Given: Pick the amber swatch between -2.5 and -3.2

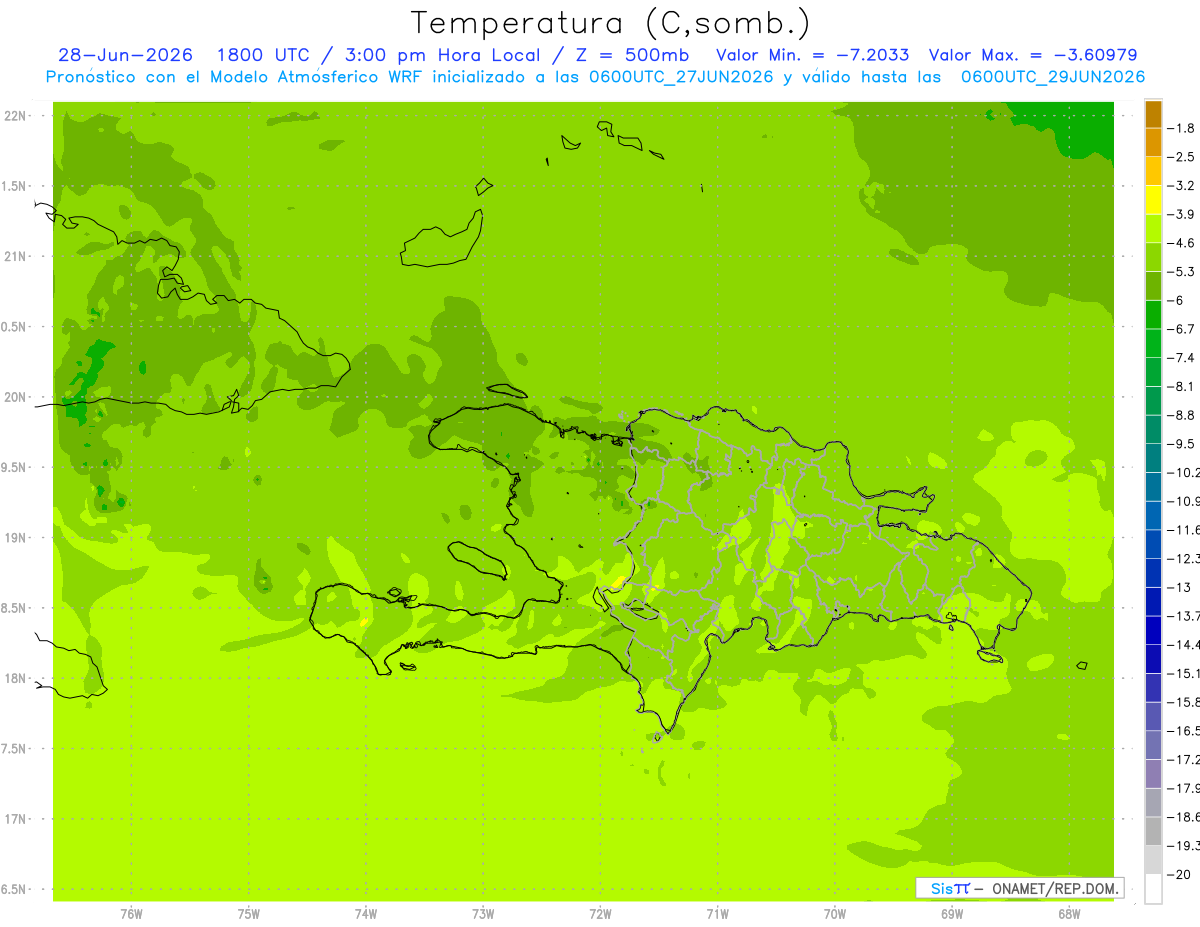Looking at the screenshot, I should point(1153,171).
